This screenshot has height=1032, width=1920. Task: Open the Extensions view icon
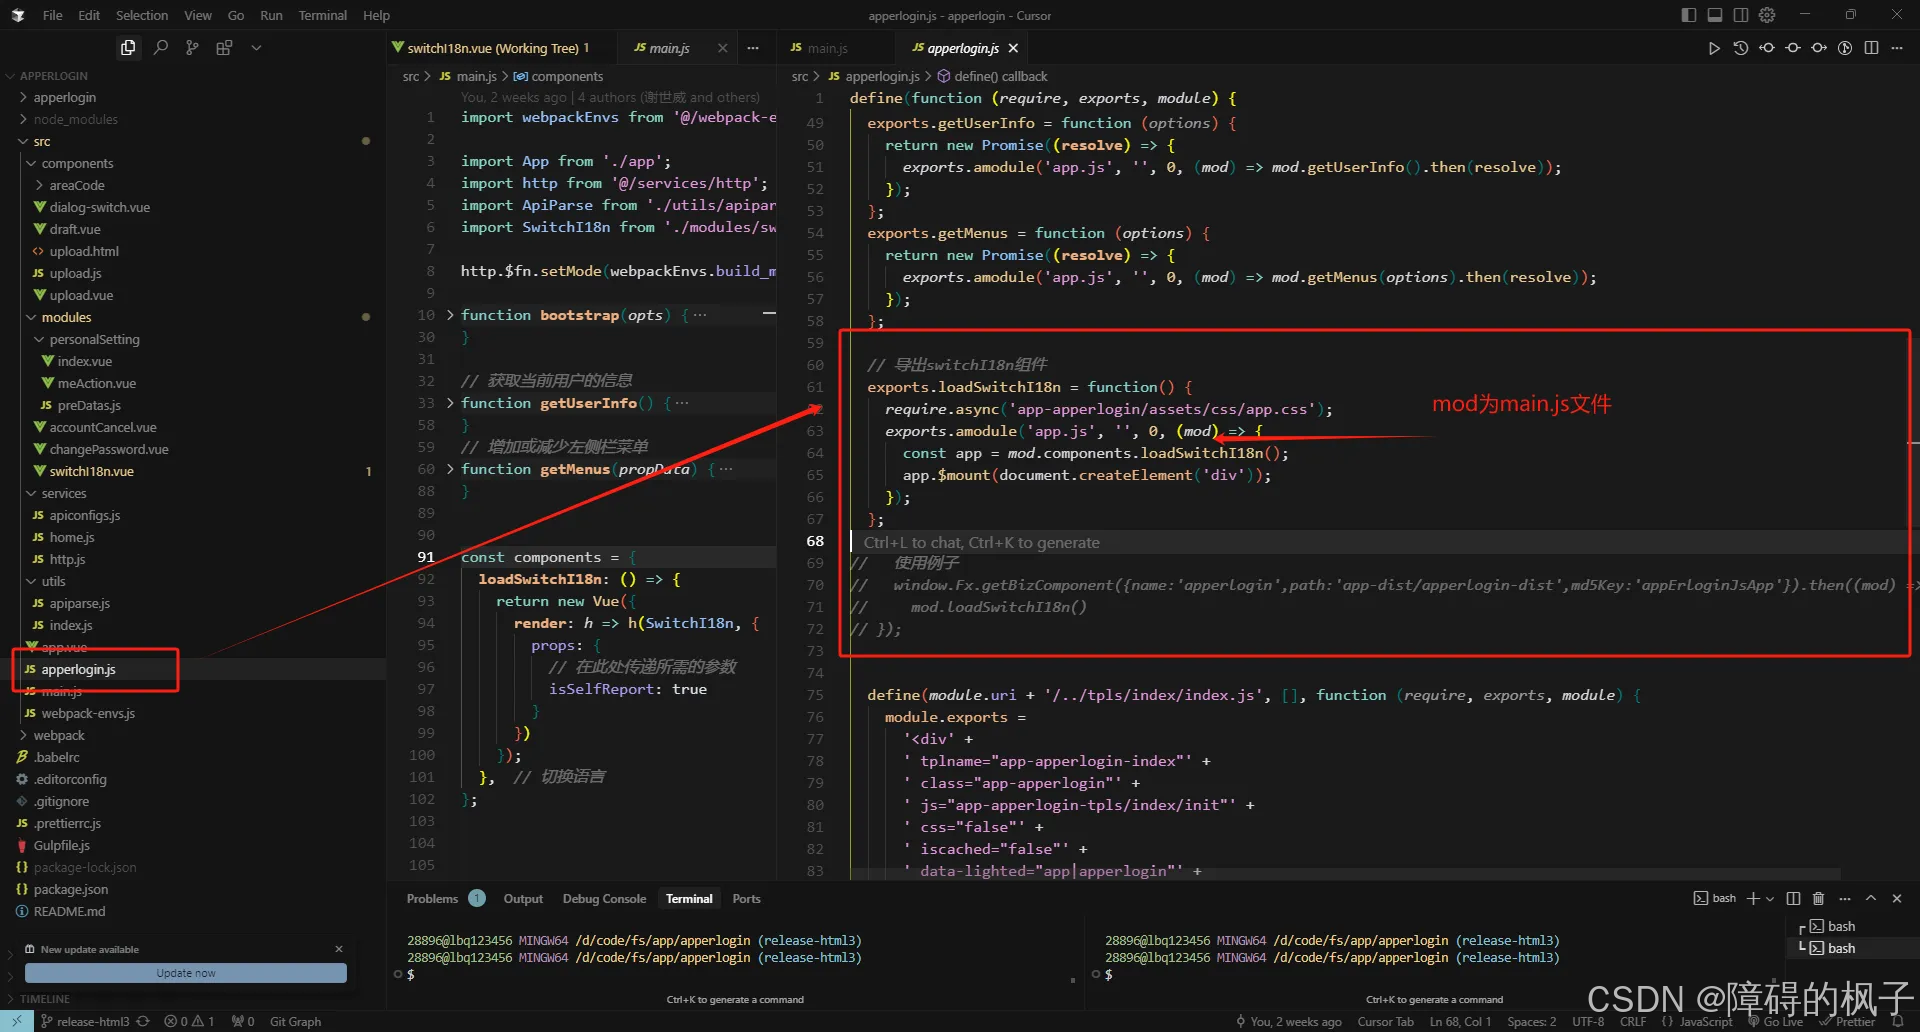(224, 47)
